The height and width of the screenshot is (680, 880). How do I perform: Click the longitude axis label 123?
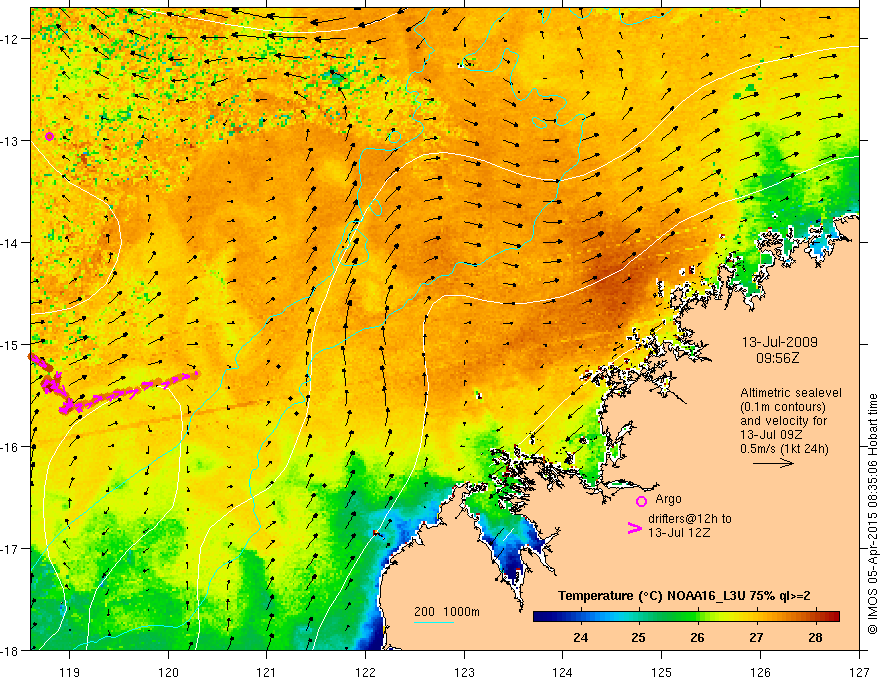click(465, 672)
